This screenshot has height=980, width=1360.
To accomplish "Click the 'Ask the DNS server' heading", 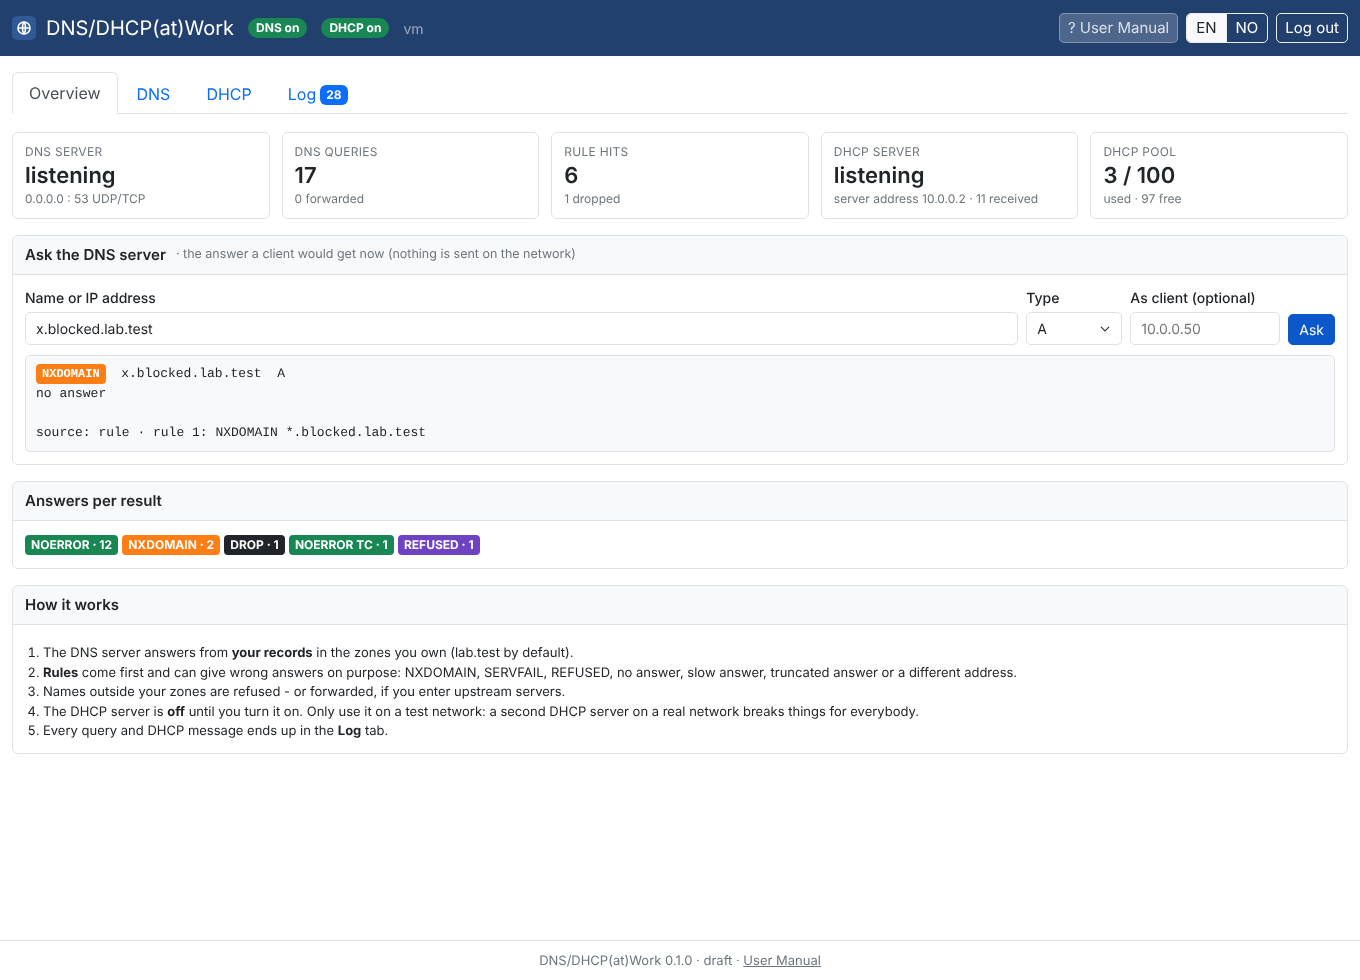I will [95, 255].
